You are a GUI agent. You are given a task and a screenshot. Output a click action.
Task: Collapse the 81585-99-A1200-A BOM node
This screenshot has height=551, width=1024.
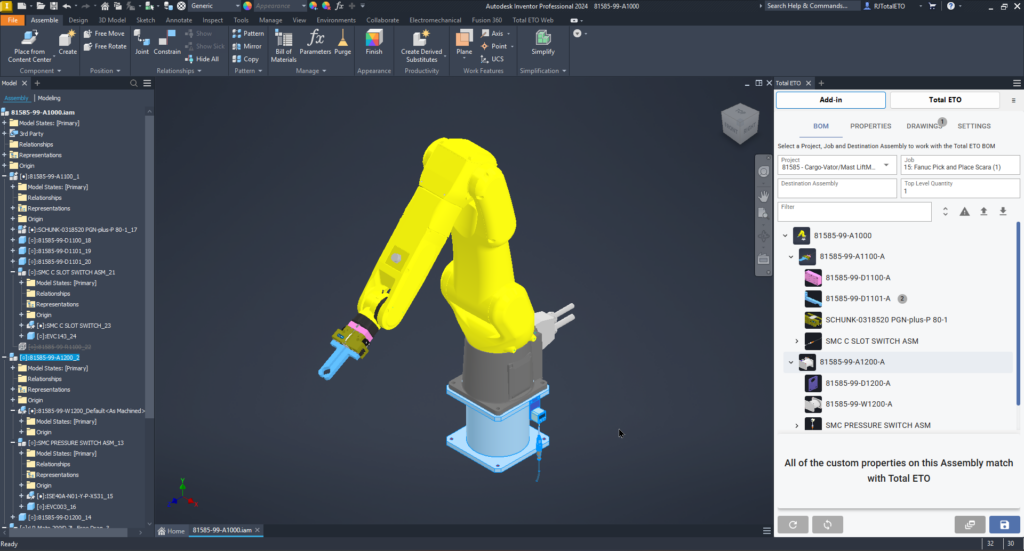coord(791,362)
